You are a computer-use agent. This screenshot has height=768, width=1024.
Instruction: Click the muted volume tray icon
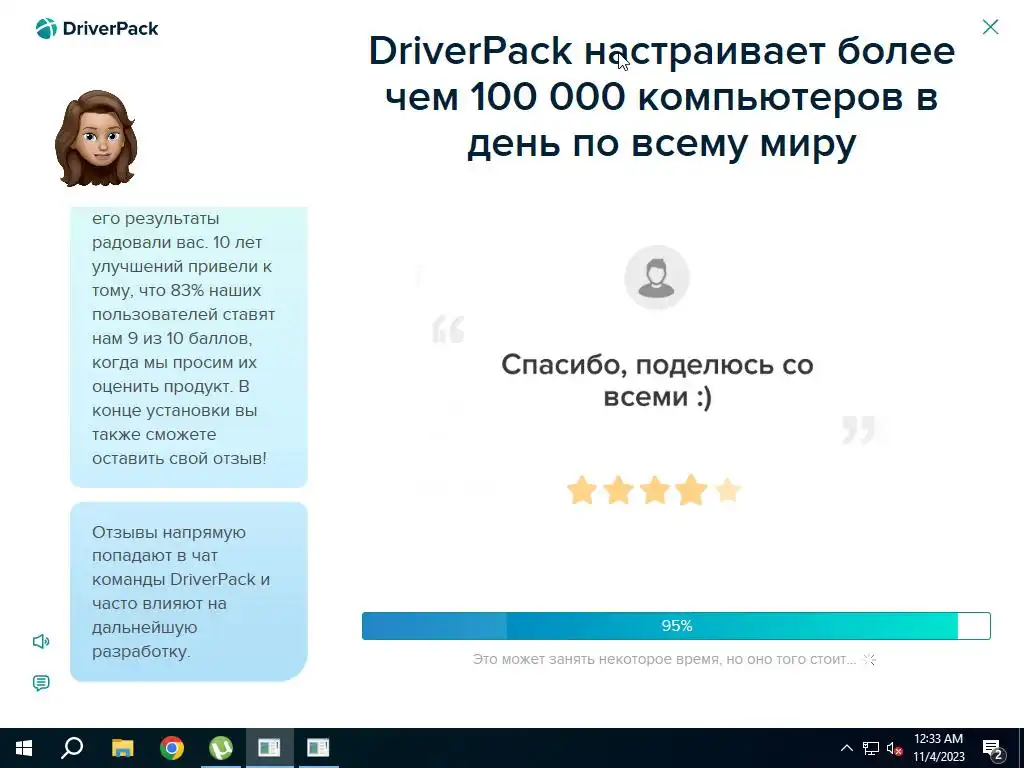(895, 748)
